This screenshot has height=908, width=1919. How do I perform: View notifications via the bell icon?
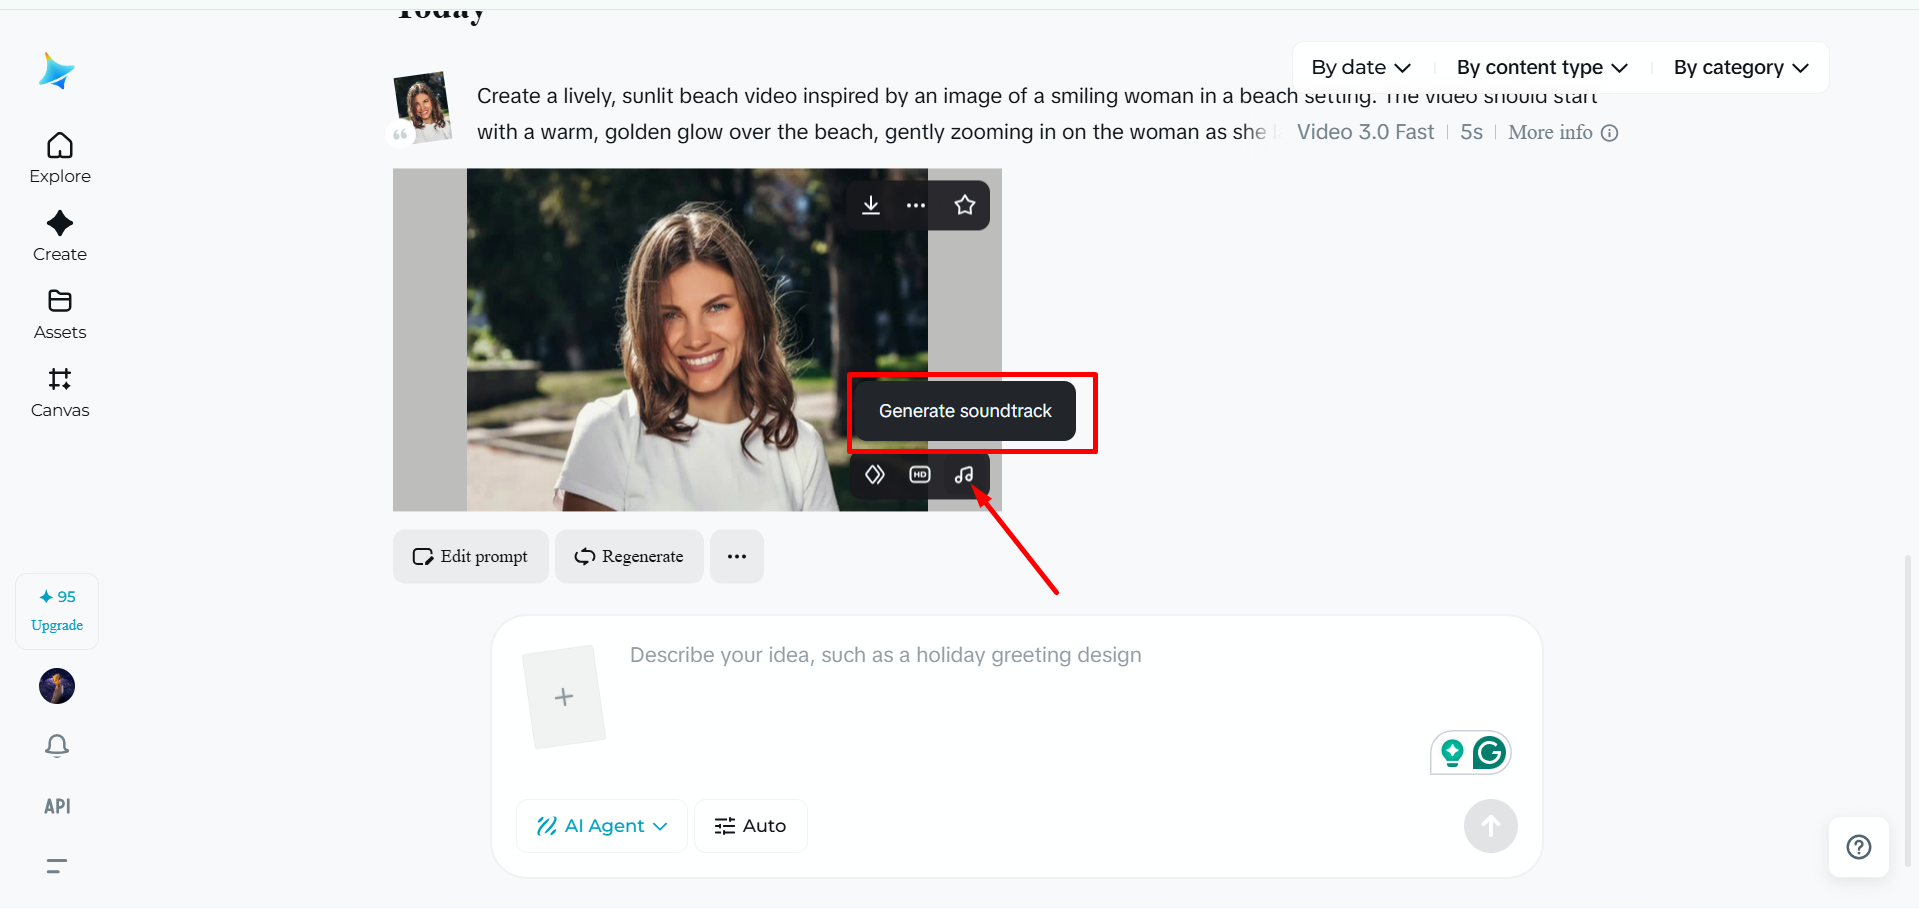pos(57,746)
